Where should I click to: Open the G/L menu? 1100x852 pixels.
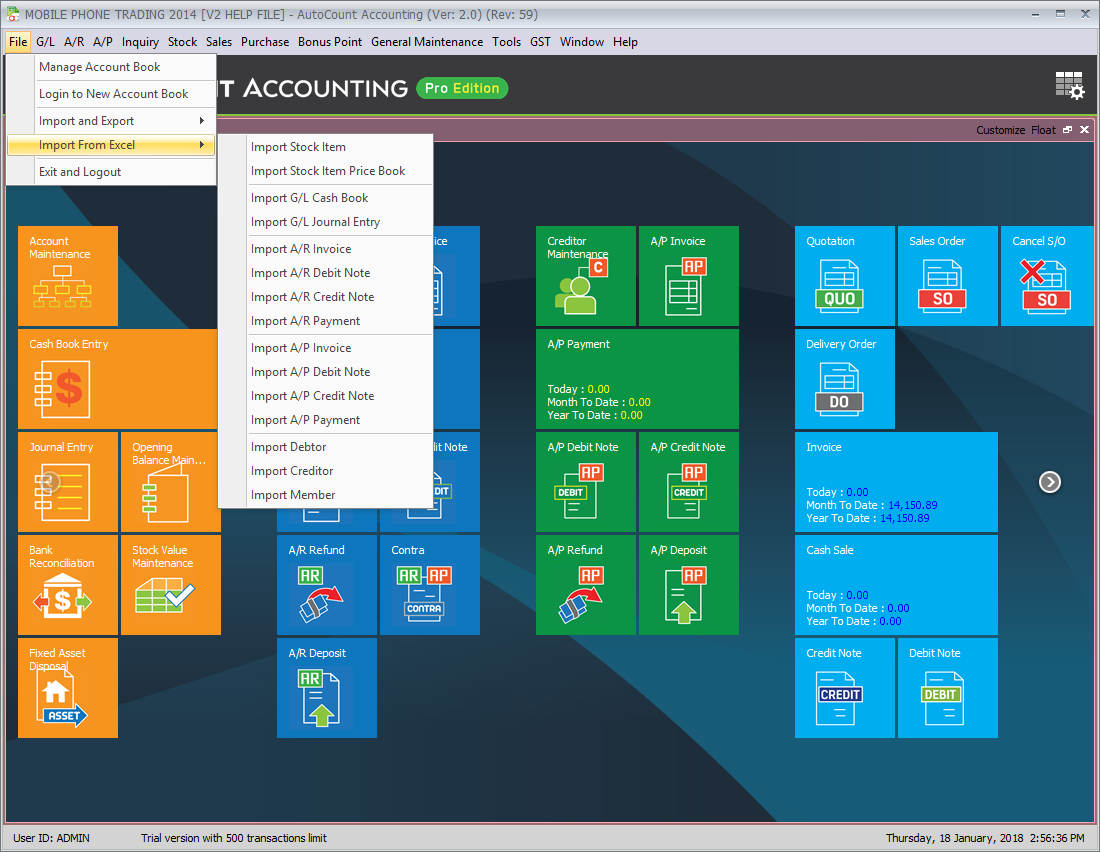(x=46, y=42)
